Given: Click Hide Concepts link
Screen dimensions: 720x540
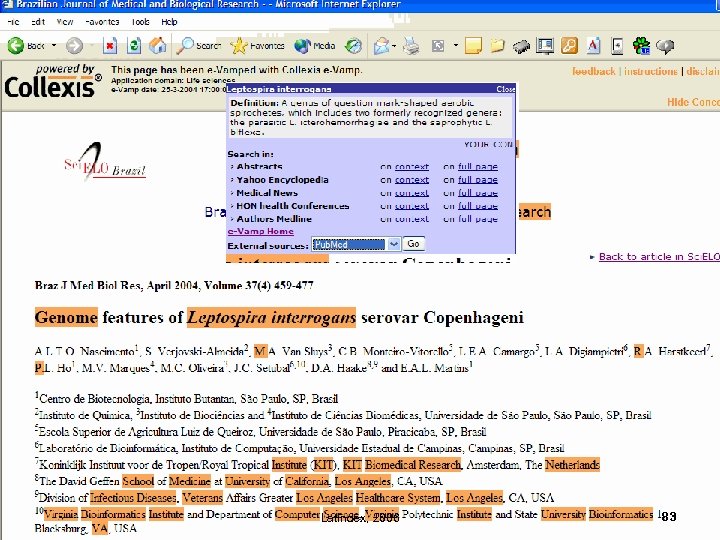Looking at the screenshot, I should (x=693, y=102).
